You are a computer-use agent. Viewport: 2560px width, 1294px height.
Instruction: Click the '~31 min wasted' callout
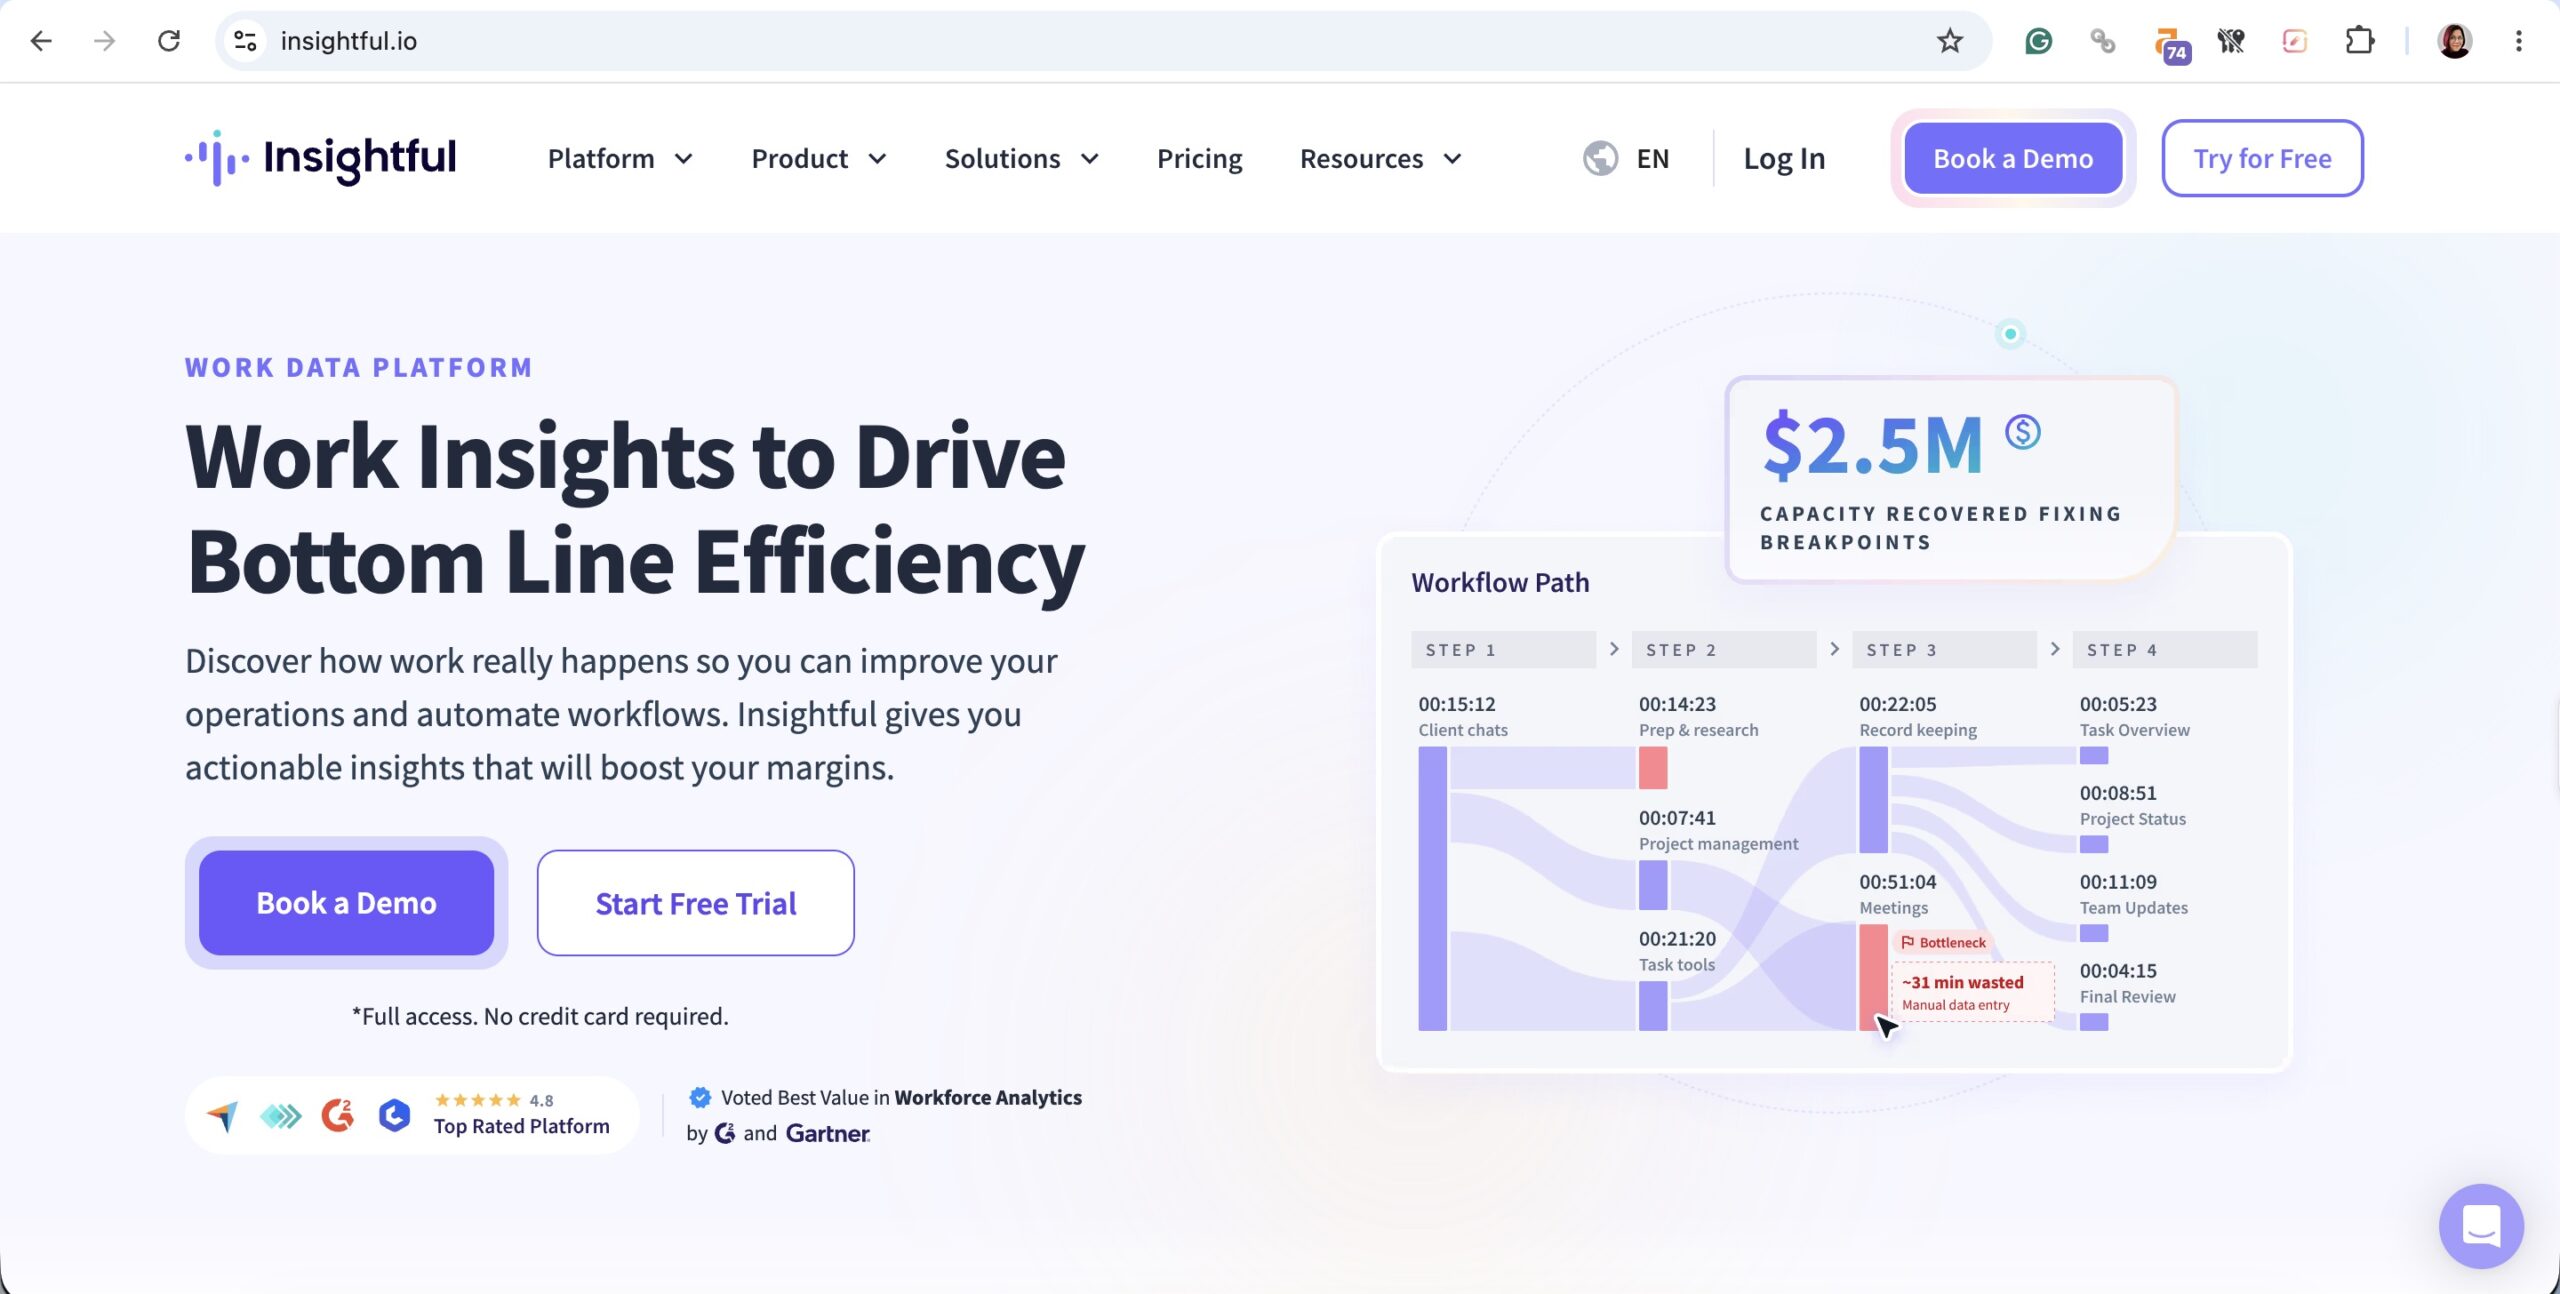click(x=1971, y=992)
